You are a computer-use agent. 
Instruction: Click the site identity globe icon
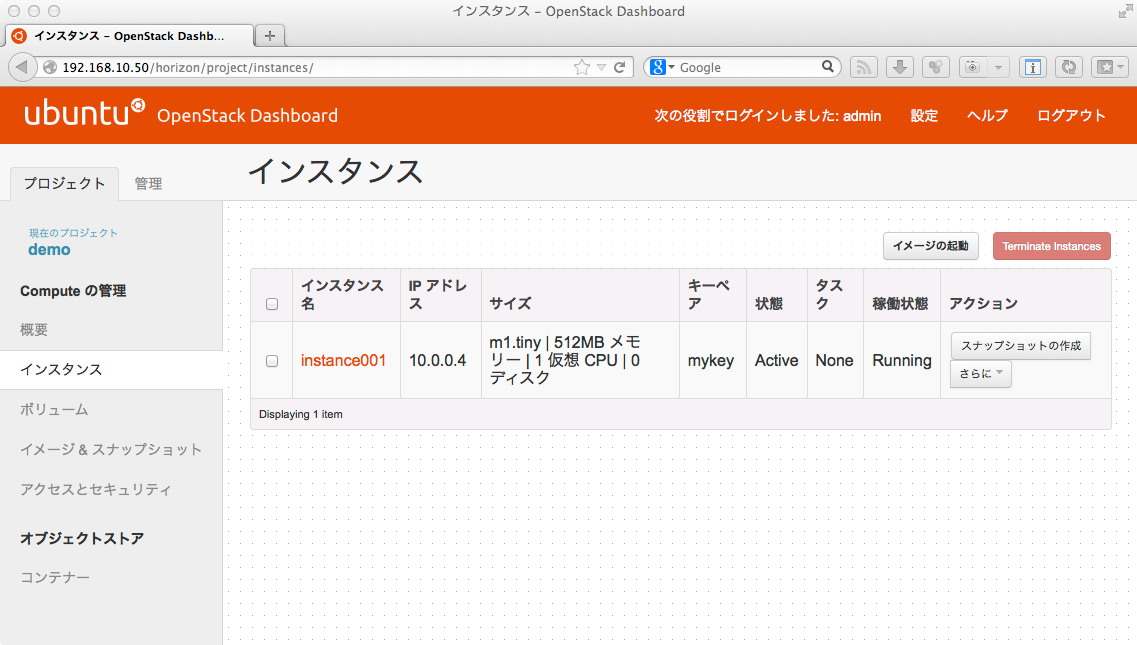50,67
